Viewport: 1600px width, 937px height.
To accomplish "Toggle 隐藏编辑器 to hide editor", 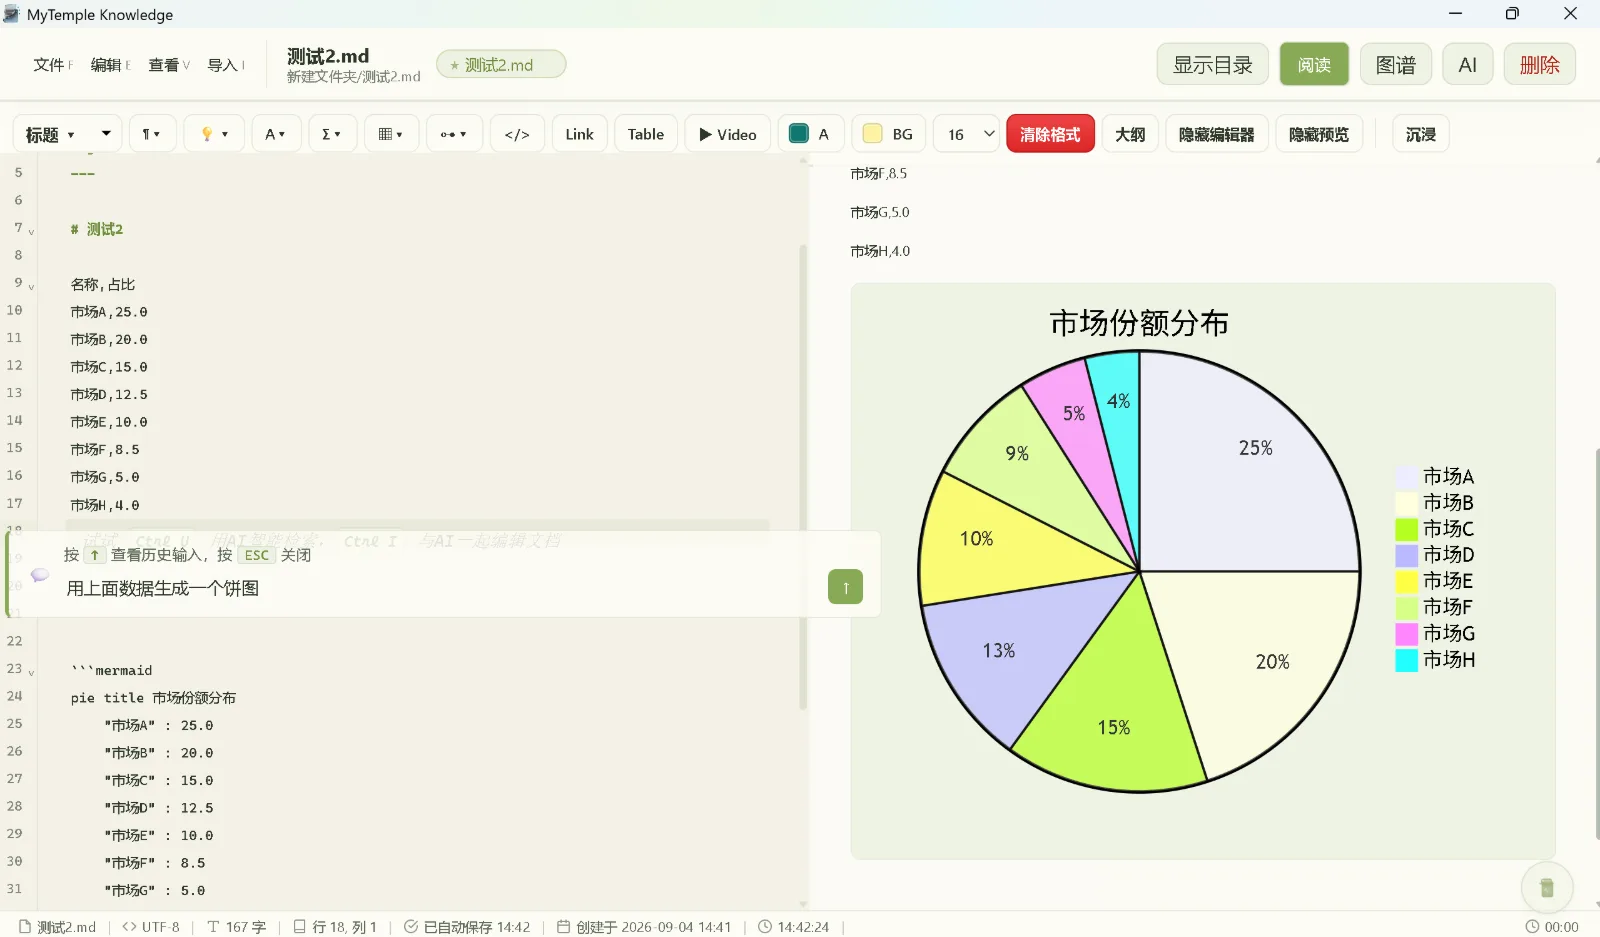I will click(x=1217, y=134).
